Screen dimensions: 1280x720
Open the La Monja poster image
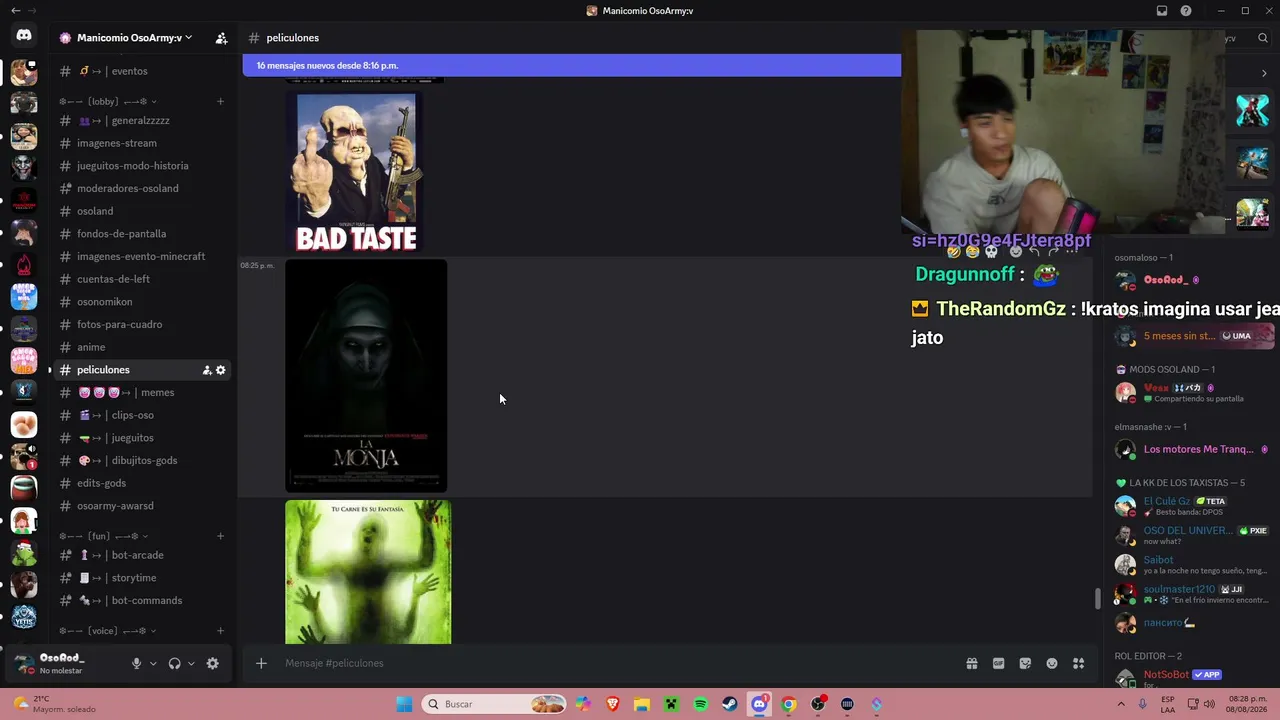(366, 376)
